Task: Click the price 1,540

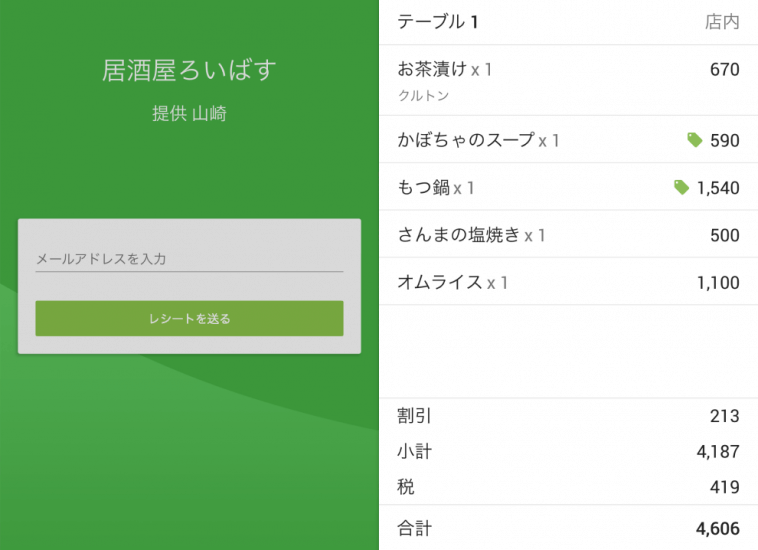Action: pyautogui.click(x=718, y=188)
